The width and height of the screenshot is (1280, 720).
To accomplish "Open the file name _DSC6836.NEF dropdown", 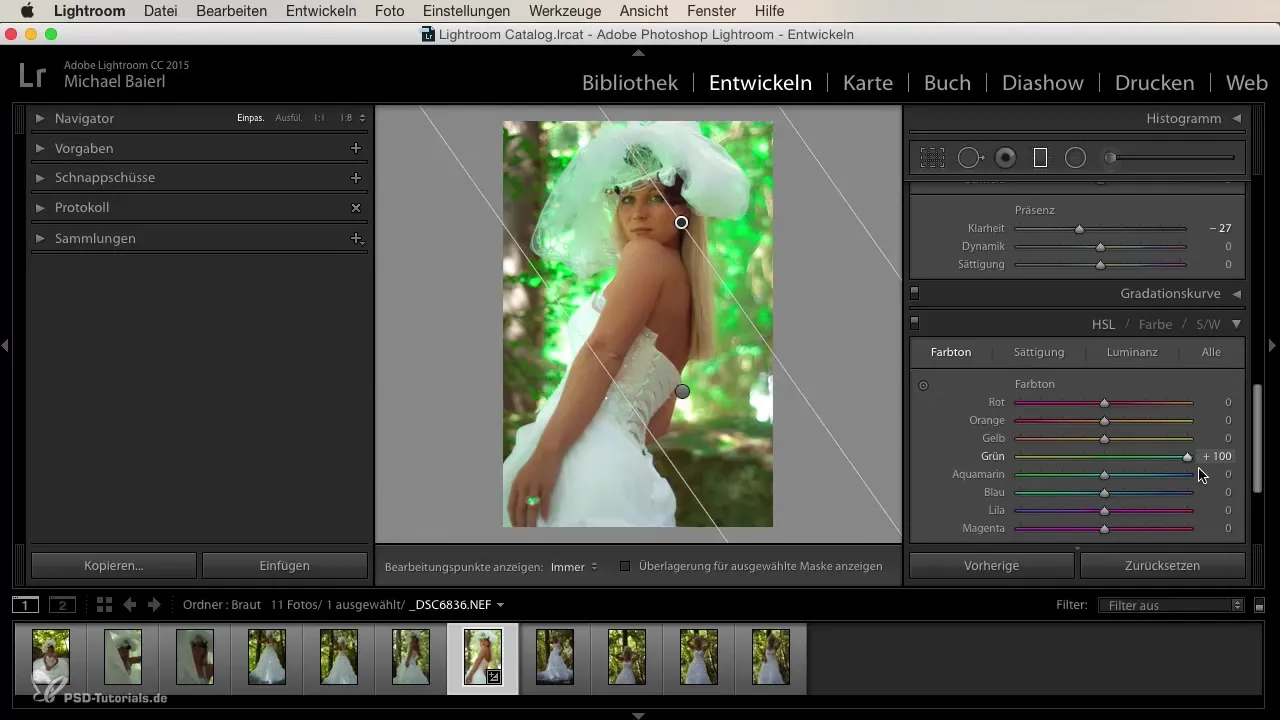I will pos(456,605).
